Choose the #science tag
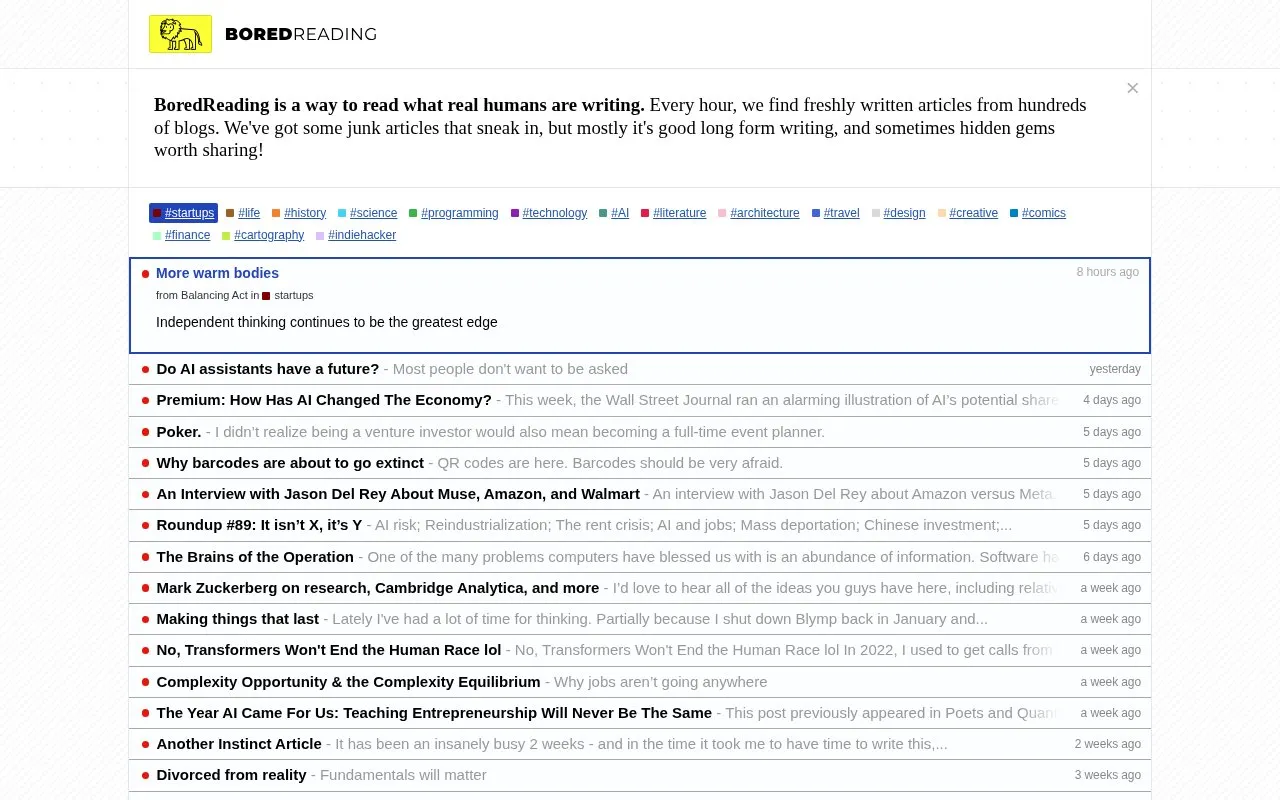The image size is (1280, 800). point(367,213)
